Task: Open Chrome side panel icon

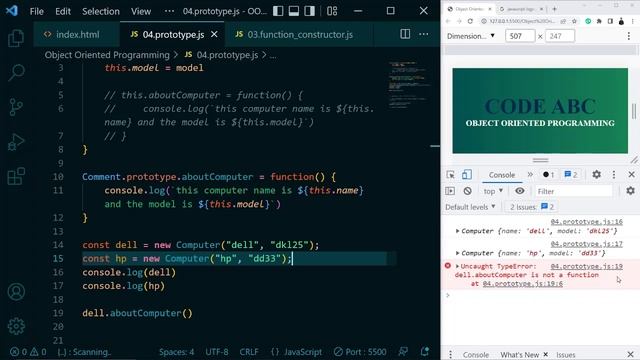Action: click(610, 21)
